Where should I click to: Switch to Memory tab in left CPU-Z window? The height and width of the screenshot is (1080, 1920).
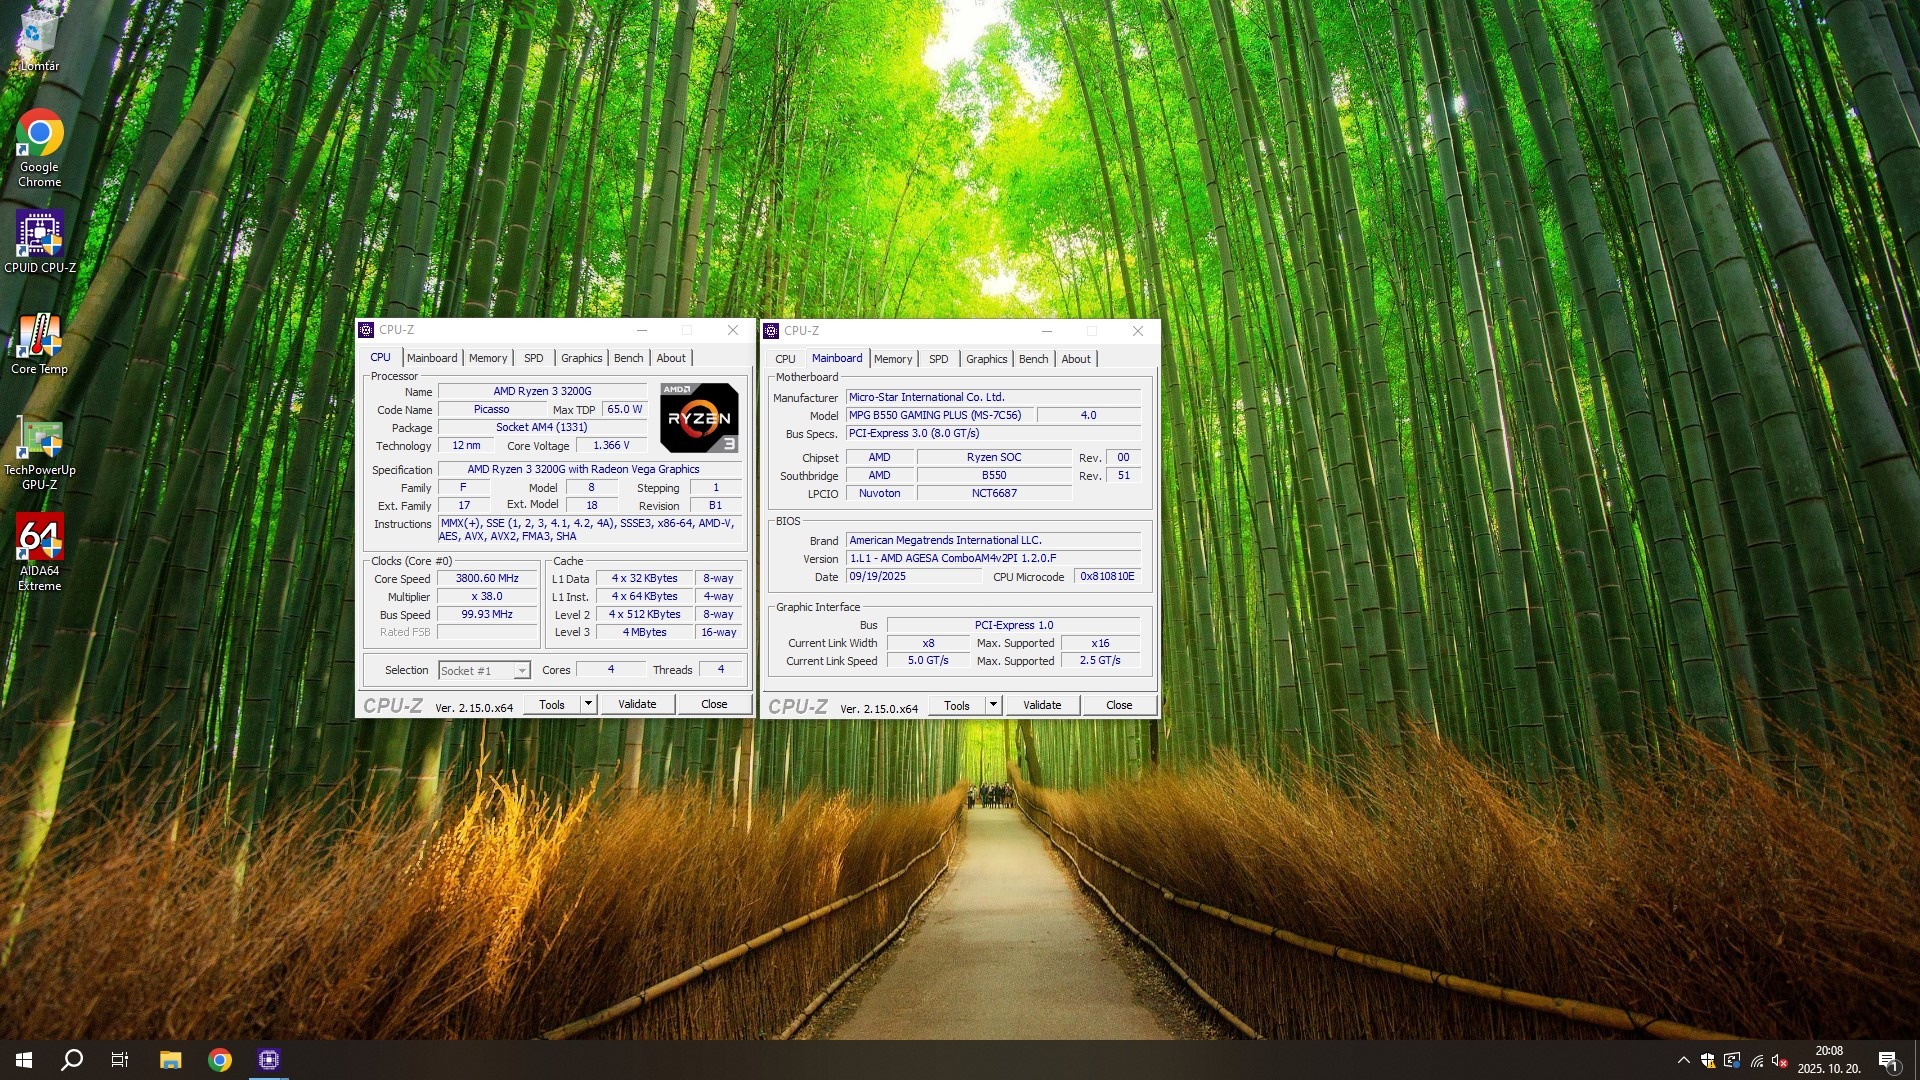(x=488, y=358)
